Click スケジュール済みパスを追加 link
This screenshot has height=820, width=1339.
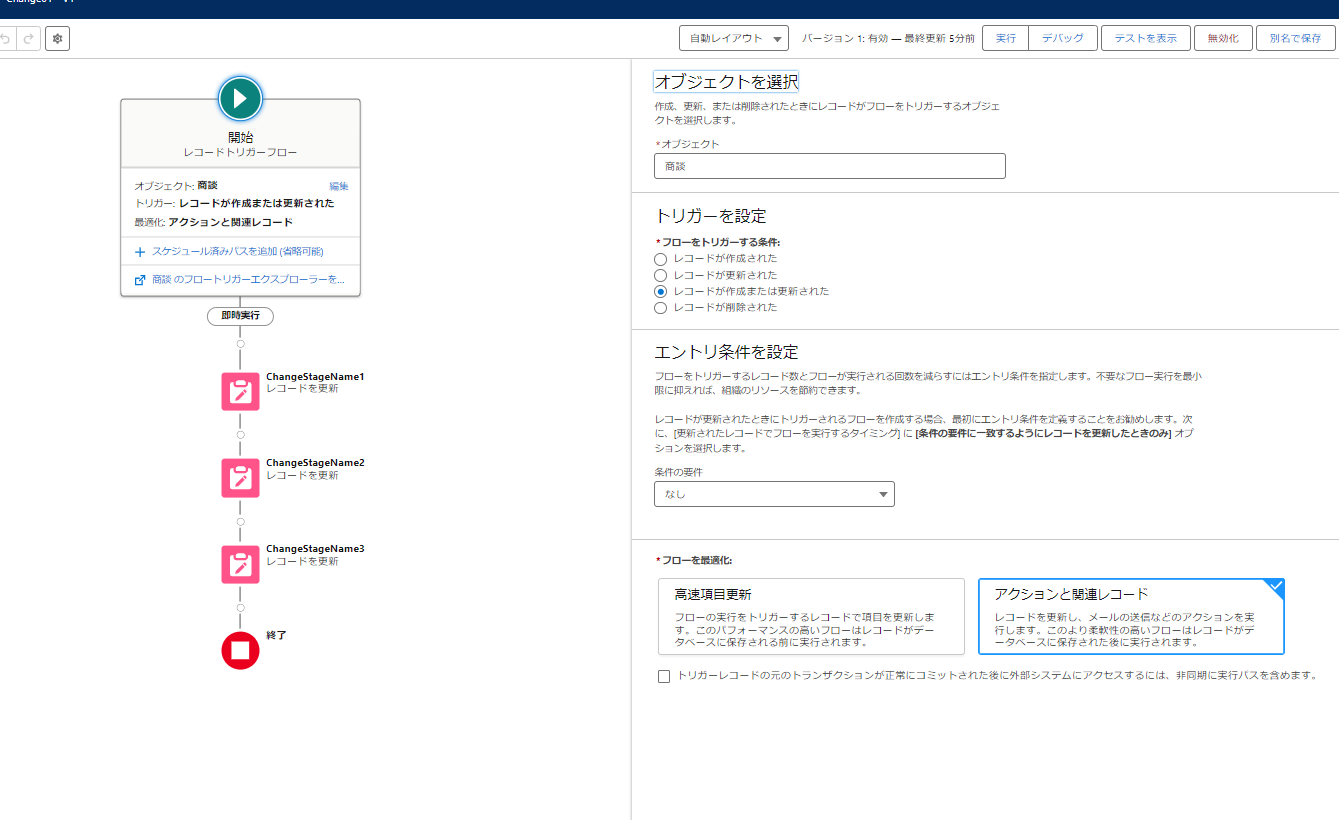(238, 252)
